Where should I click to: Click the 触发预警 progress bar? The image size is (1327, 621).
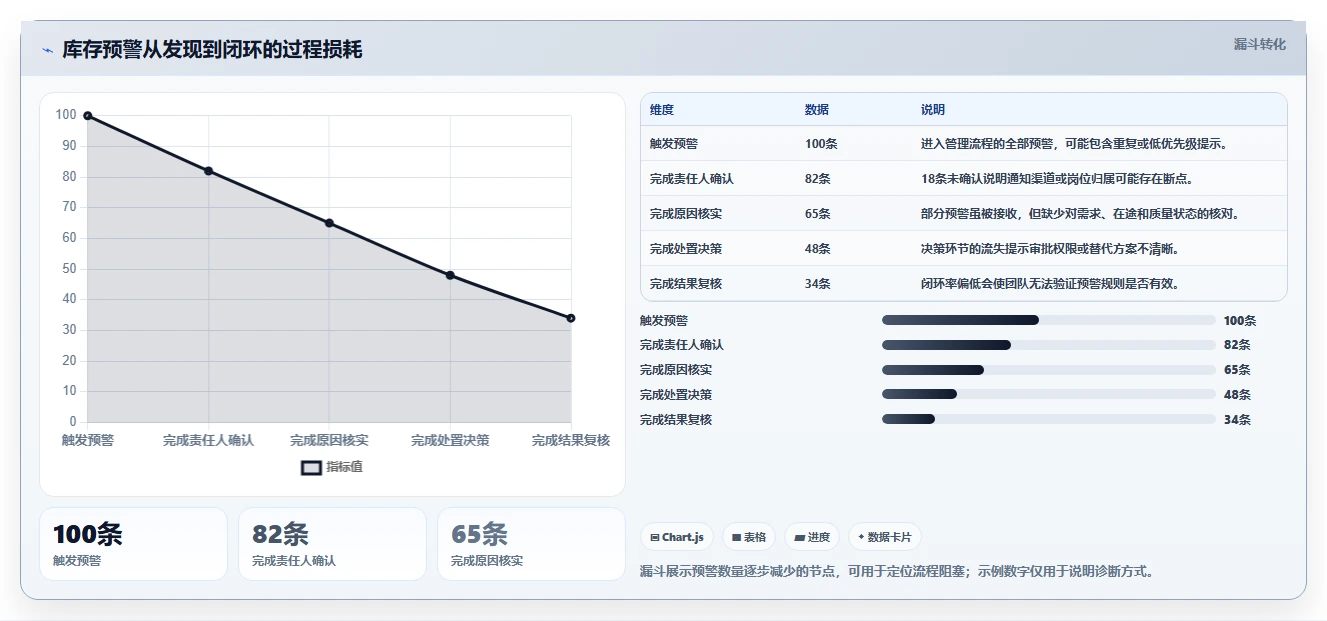pos(1049,320)
